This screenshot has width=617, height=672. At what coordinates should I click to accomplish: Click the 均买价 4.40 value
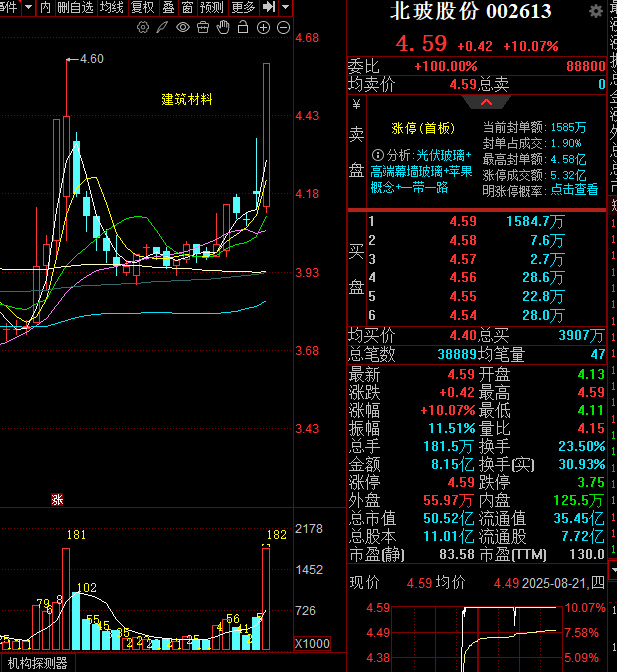463,335
